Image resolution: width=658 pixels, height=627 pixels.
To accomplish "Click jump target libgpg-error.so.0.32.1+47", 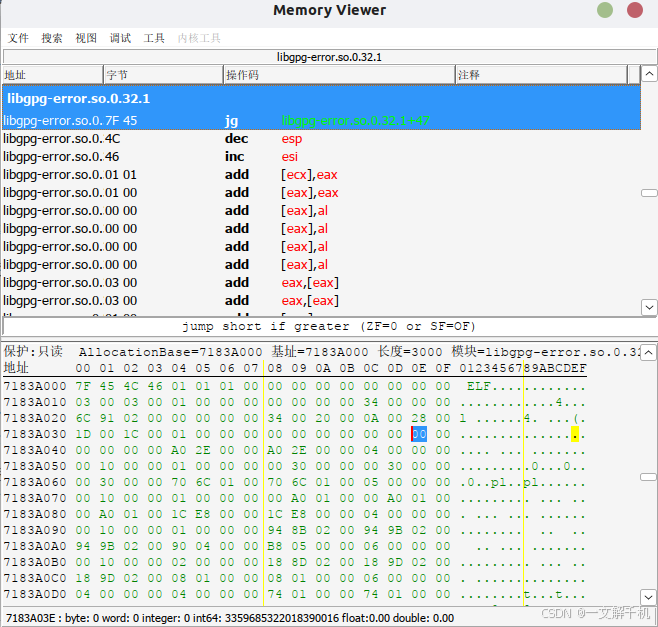I will (355, 121).
